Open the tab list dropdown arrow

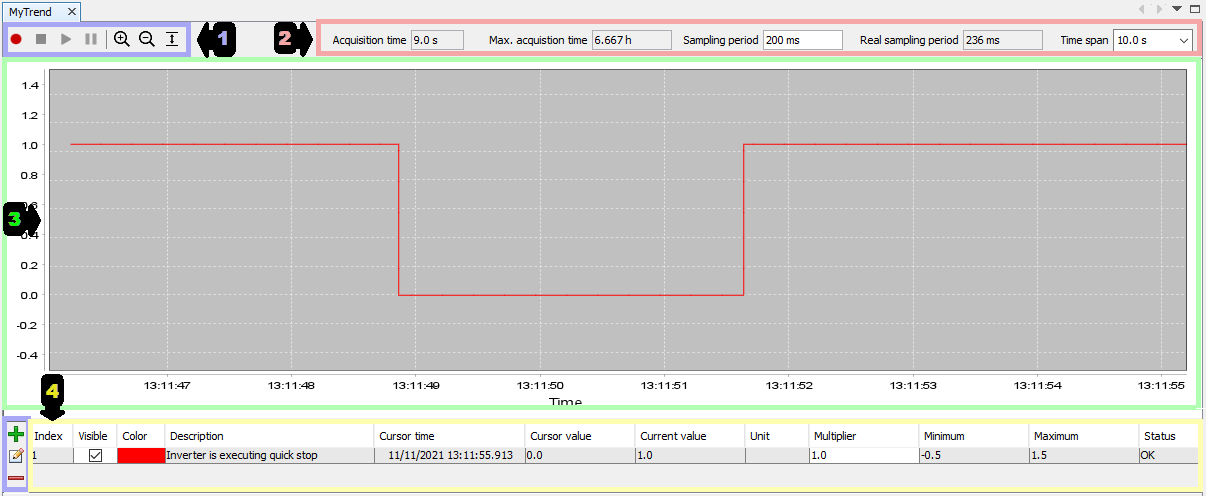point(1177,9)
